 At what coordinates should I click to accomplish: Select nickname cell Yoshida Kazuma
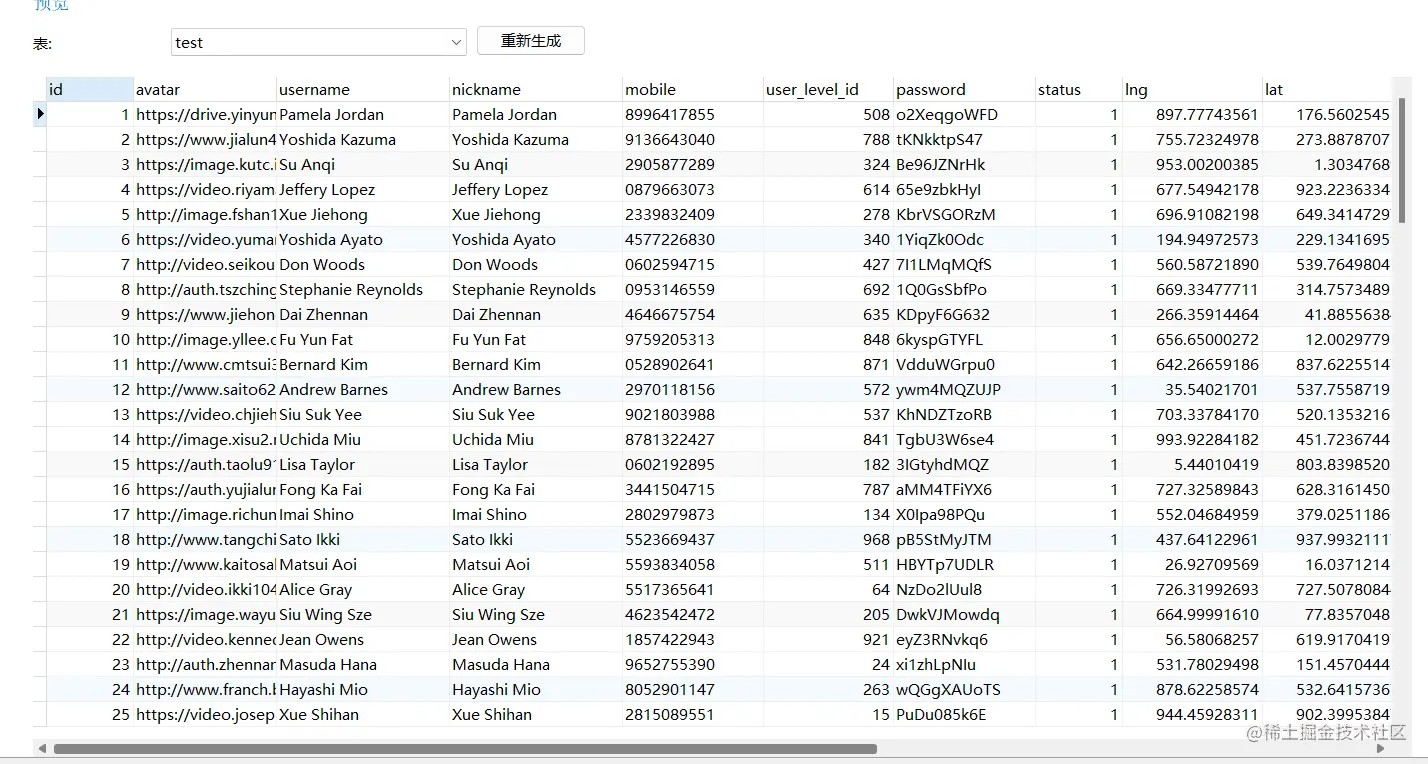click(536, 139)
